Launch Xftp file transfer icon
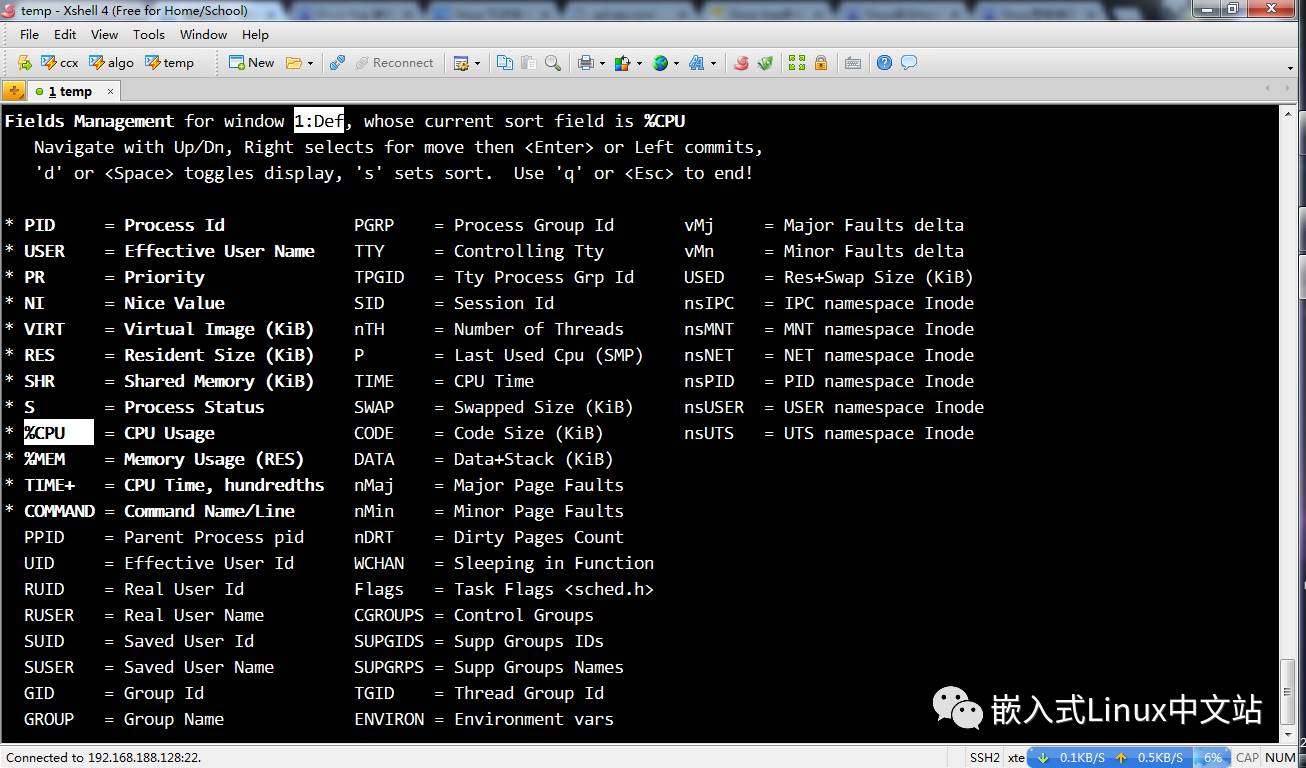 tap(741, 62)
